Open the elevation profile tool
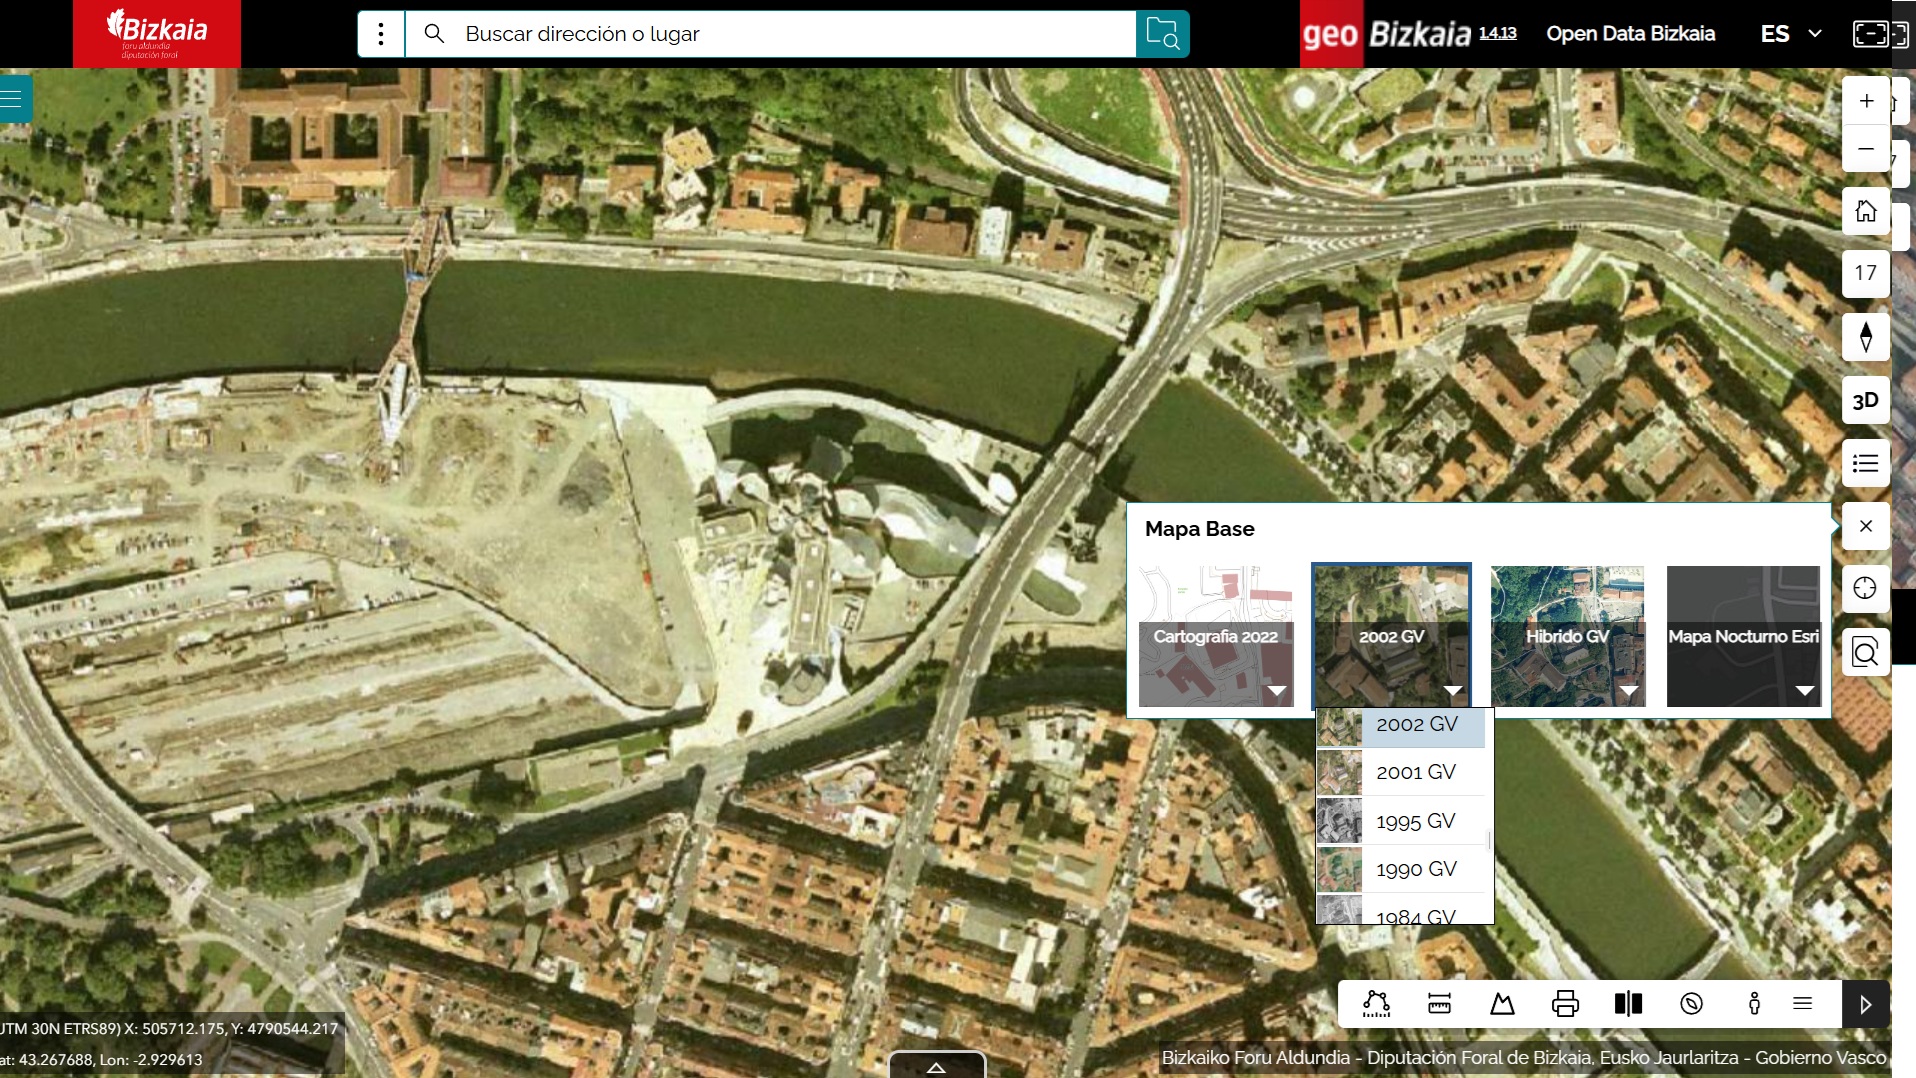This screenshot has height=1078, width=1916. pos(1502,1004)
